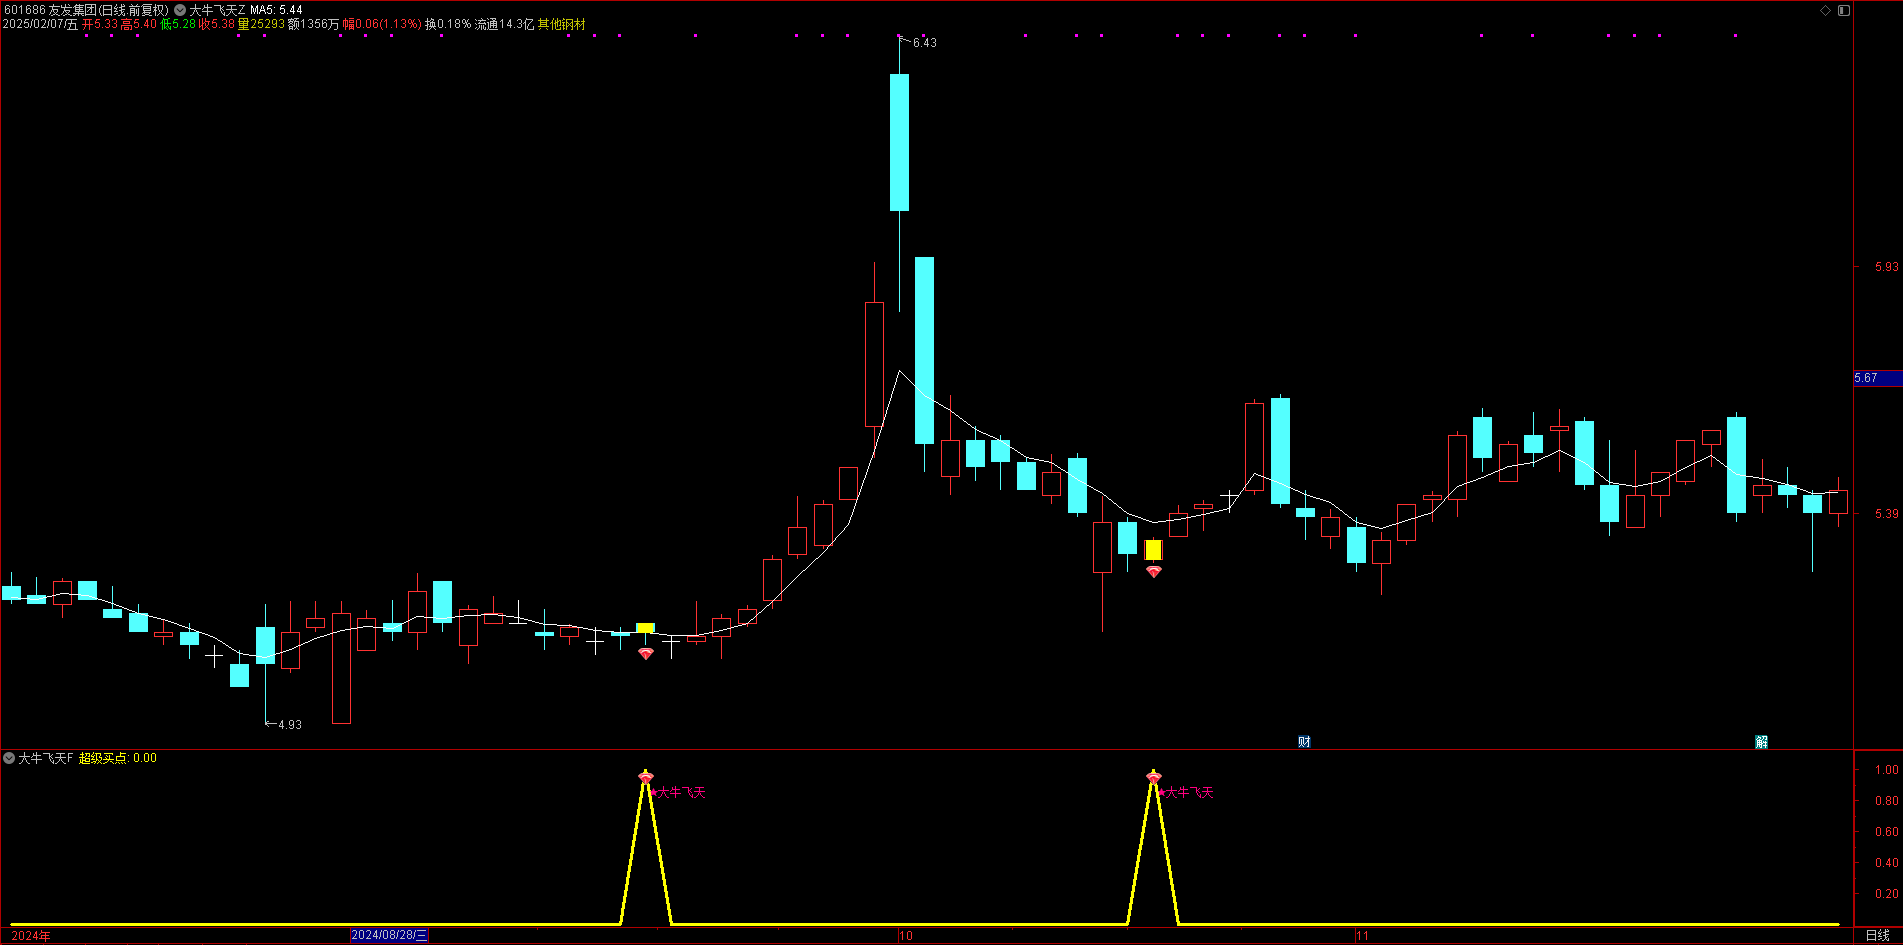Open the 大牛飞天Z main chart indicator dropdown

click(x=180, y=10)
